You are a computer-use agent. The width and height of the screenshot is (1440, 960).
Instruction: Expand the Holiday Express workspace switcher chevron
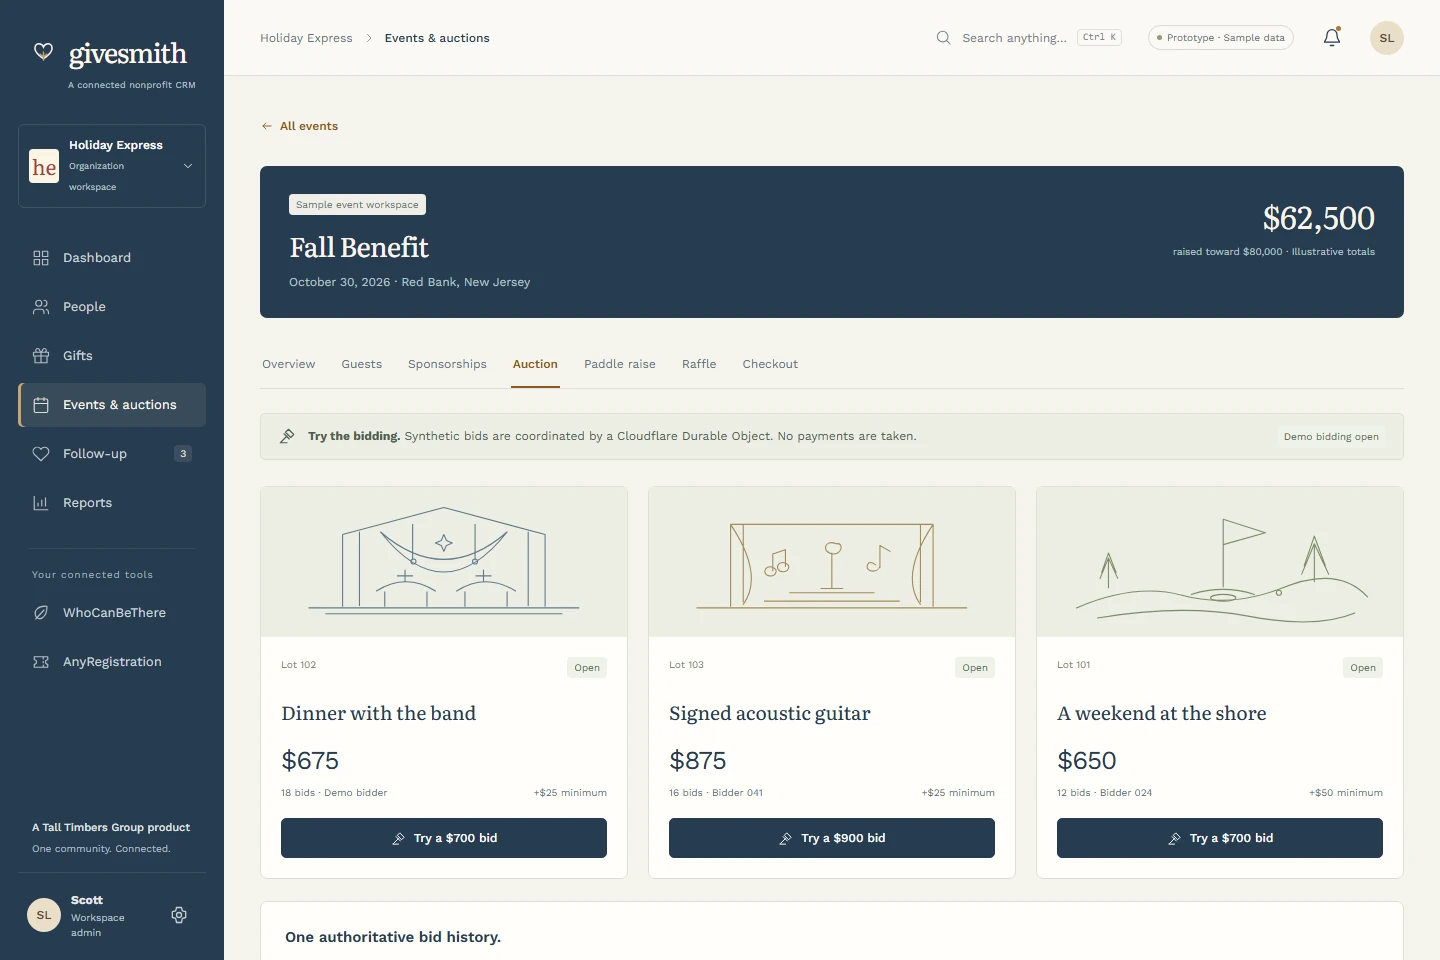tap(188, 166)
